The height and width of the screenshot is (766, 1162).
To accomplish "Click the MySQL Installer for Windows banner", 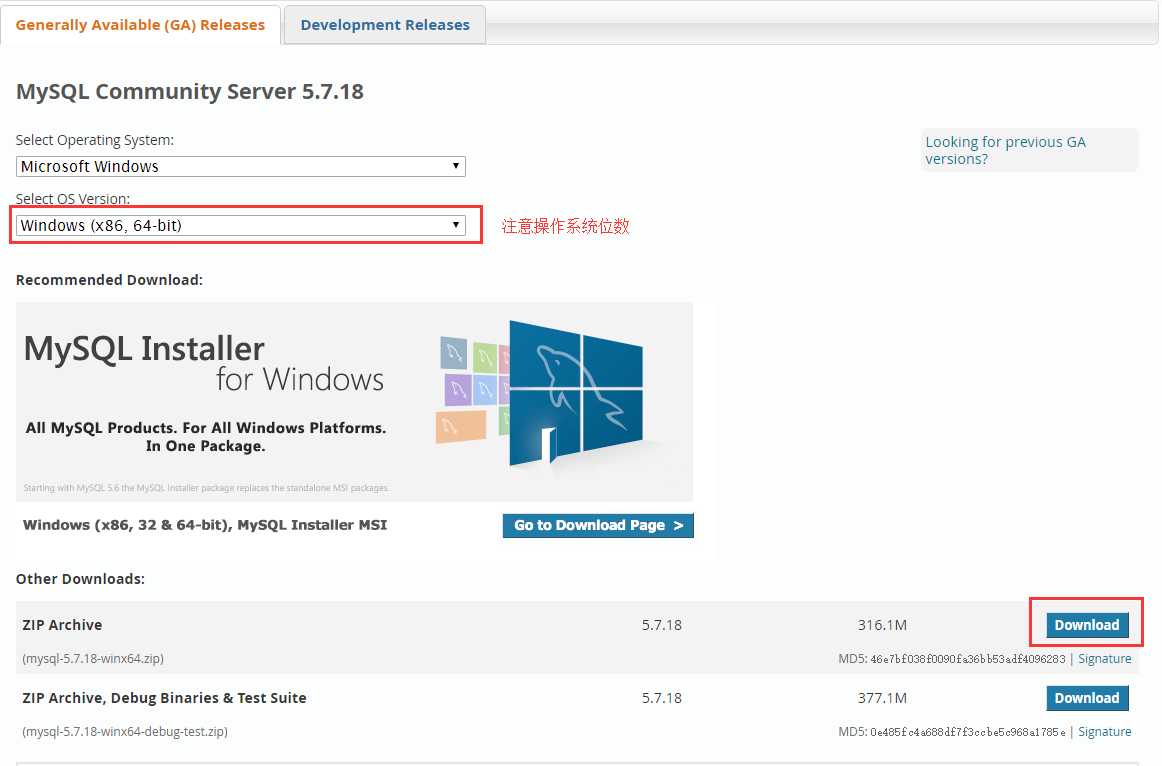I will tap(354, 402).
